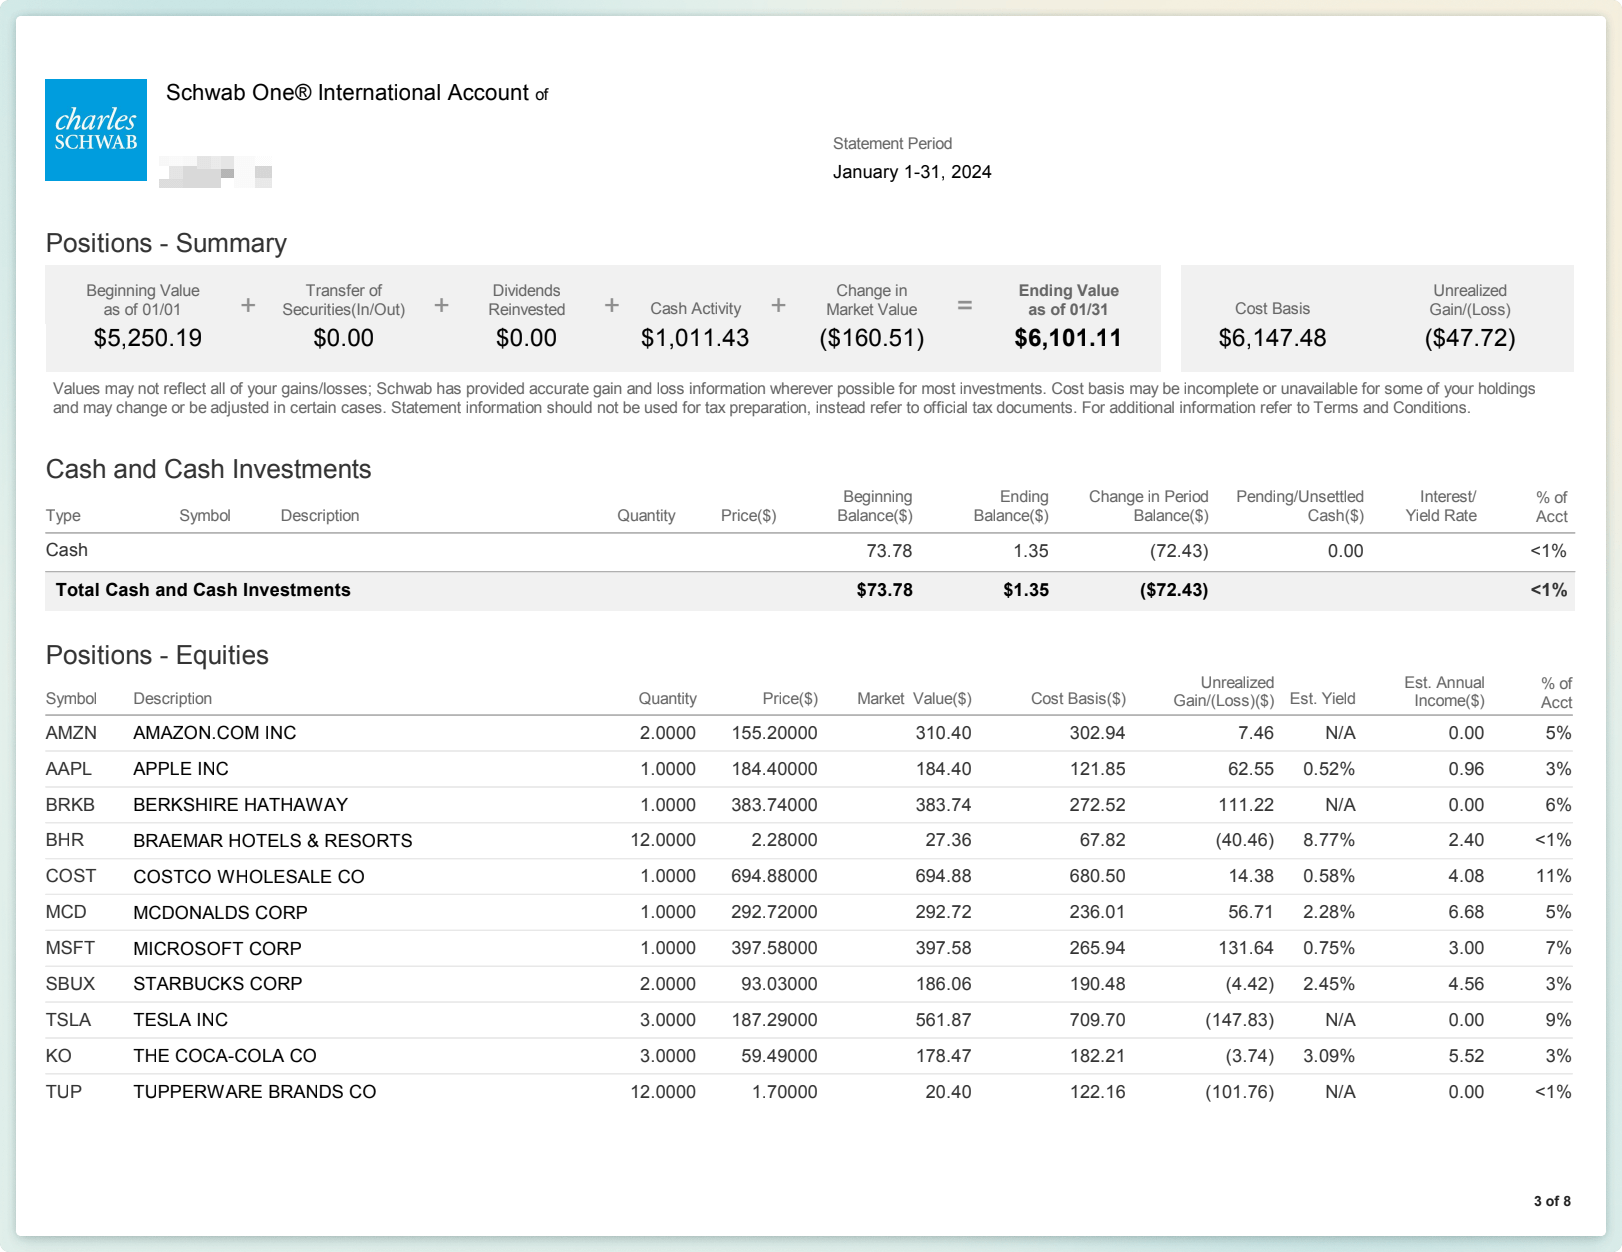1622x1252 pixels.
Task: Click the Quantity header in the Equities table
Action: coord(667,698)
